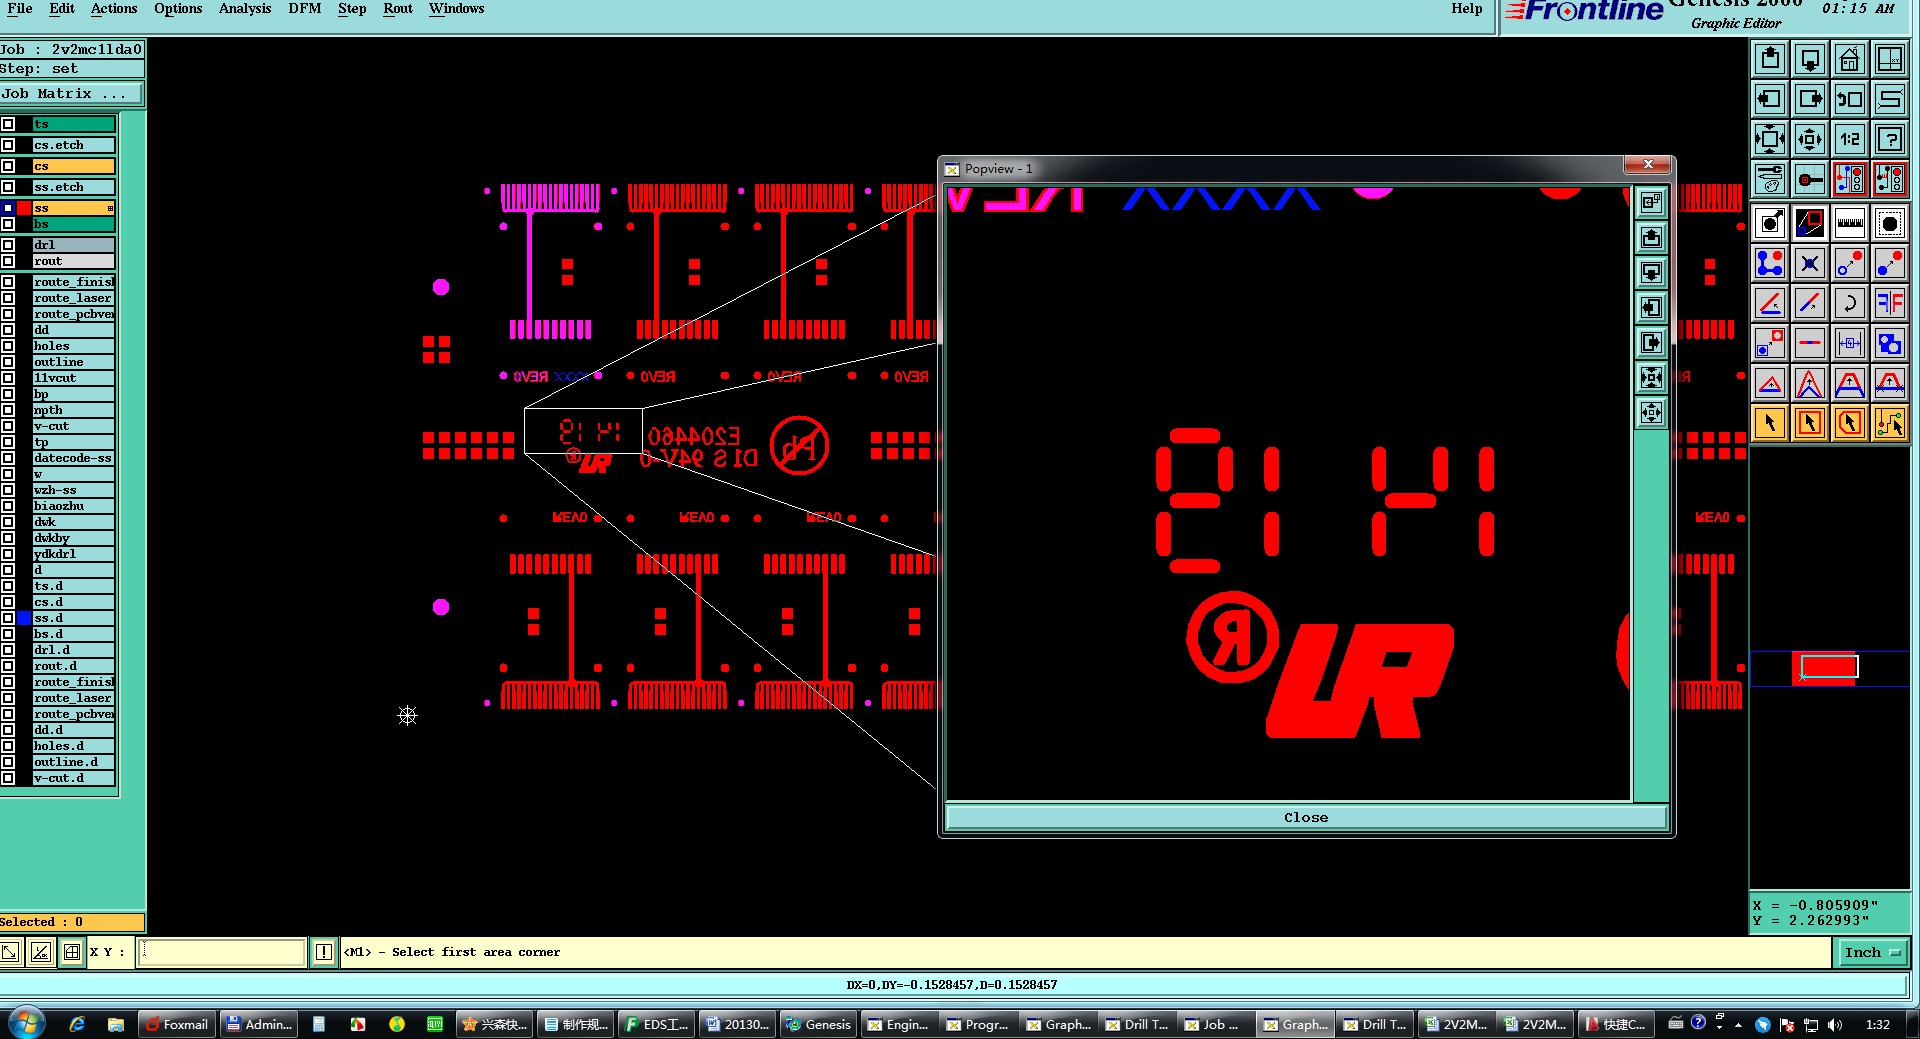Open the File menu

(x=20, y=9)
